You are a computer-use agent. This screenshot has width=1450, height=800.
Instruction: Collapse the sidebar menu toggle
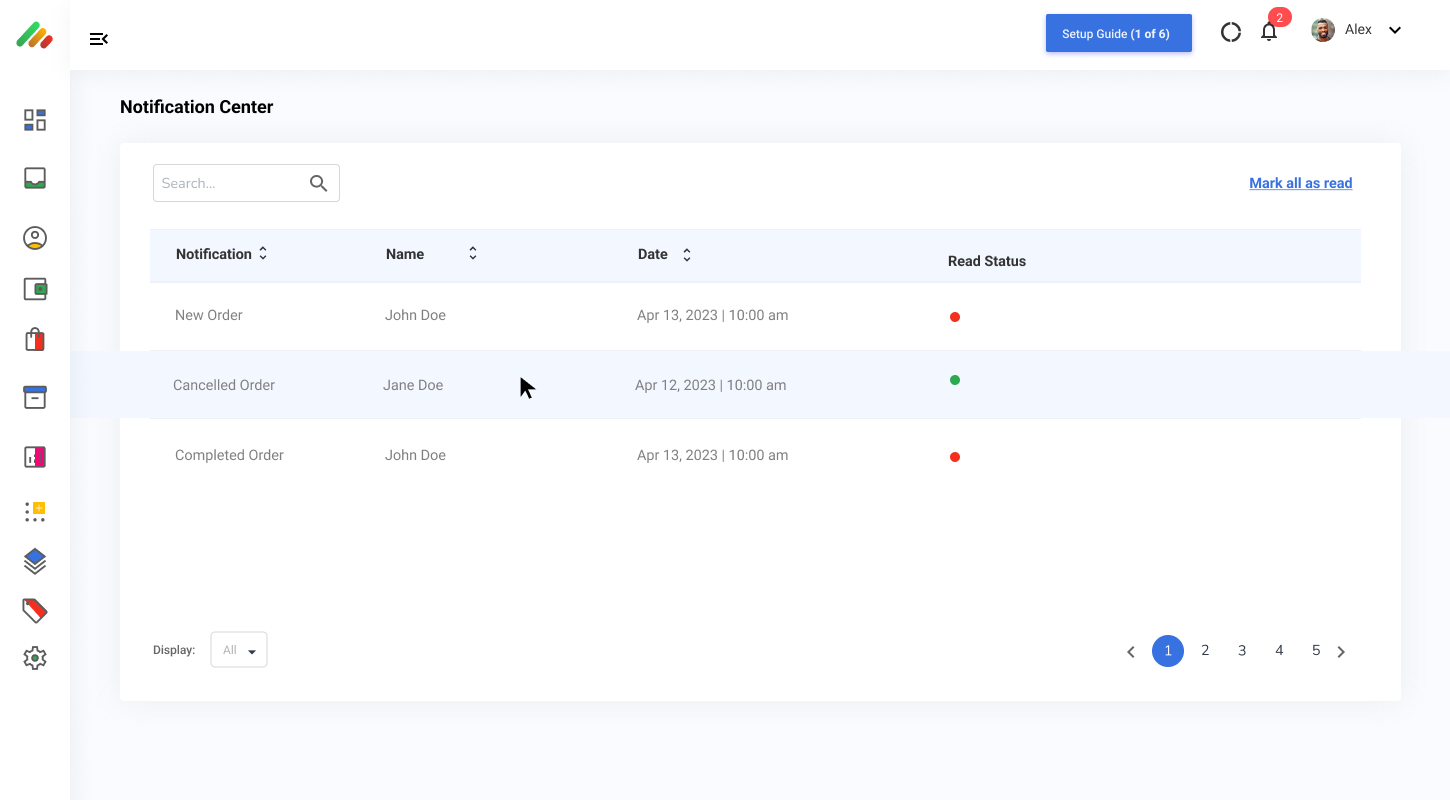[98, 39]
